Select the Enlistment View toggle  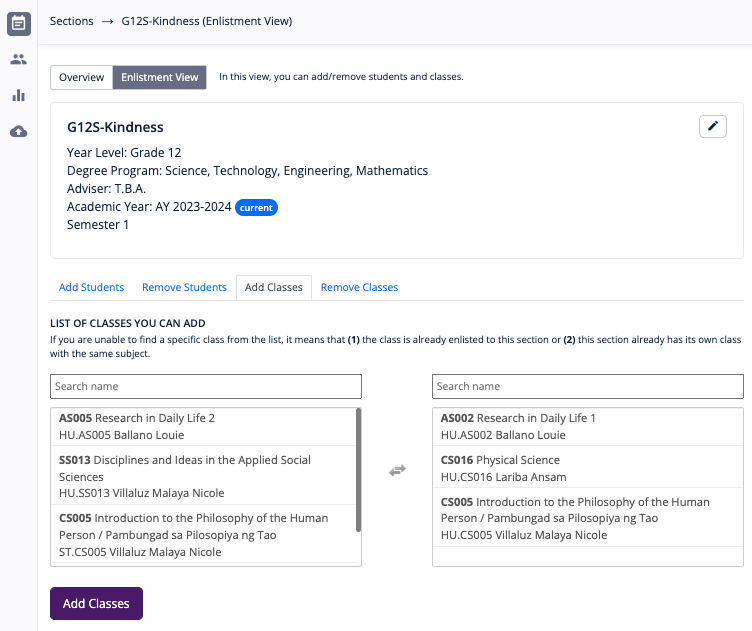159,78
